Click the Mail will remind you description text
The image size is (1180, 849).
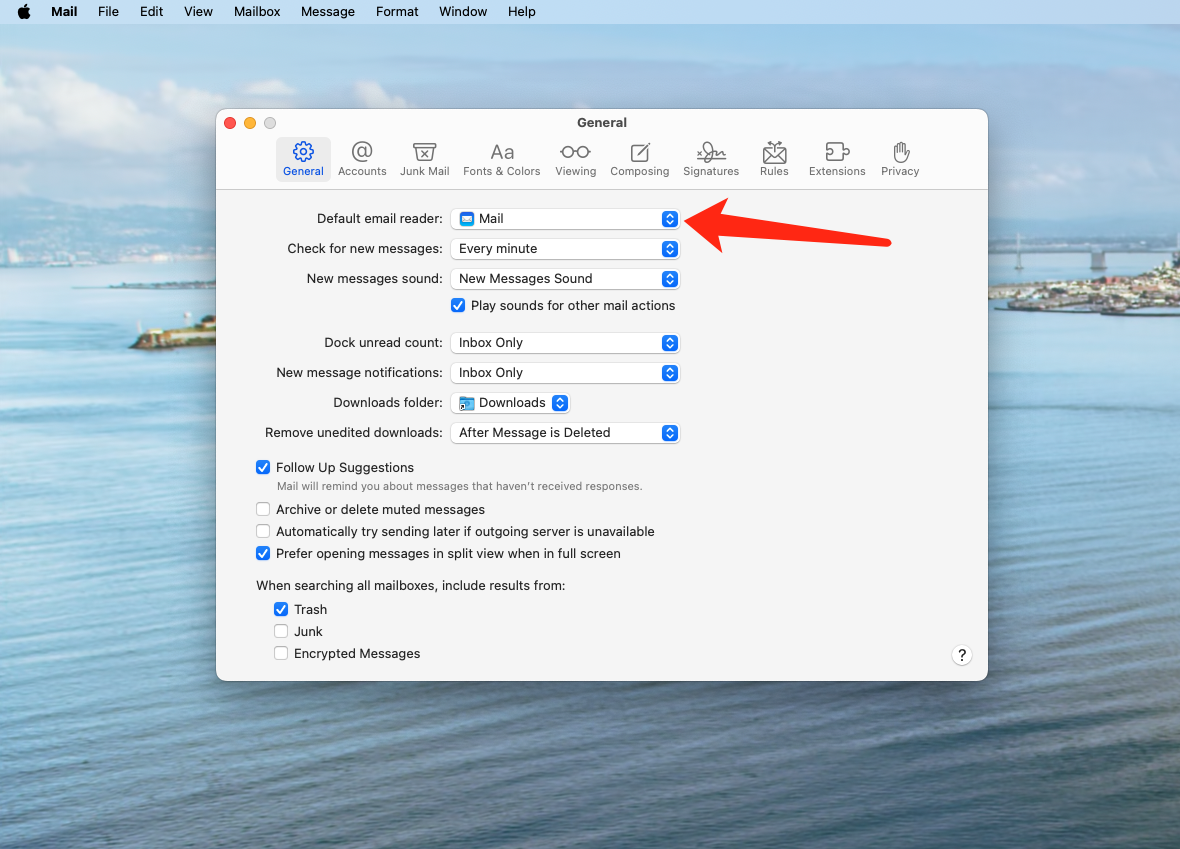point(460,486)
